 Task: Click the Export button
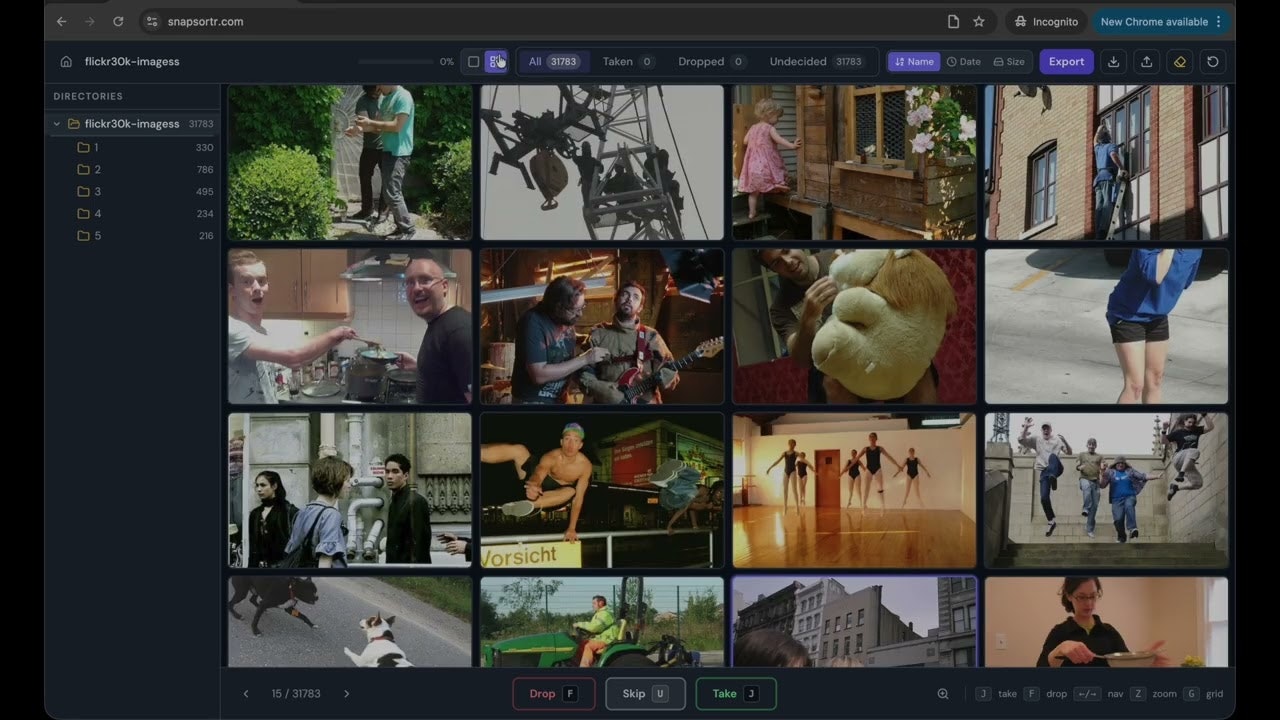click(1066, 61)
